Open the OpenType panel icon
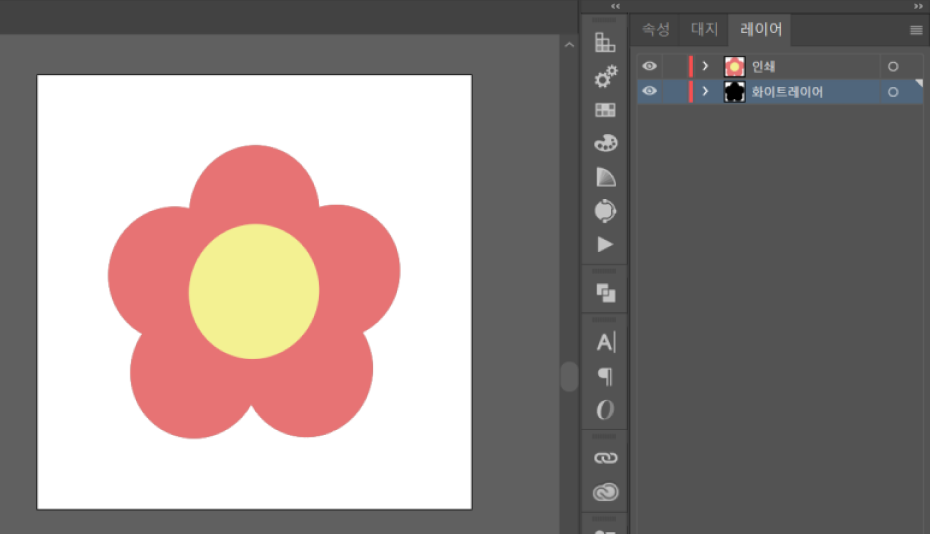930x534 pixels. [605, 410]
